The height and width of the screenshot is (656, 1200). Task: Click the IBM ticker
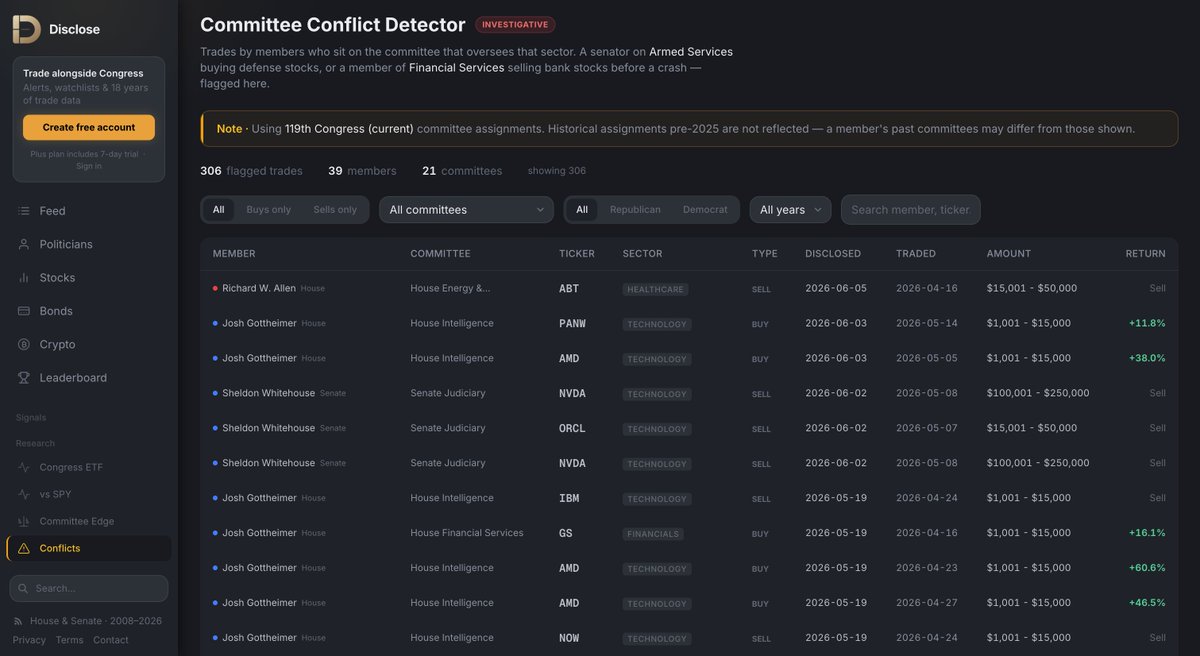click(x=569, y=498)
